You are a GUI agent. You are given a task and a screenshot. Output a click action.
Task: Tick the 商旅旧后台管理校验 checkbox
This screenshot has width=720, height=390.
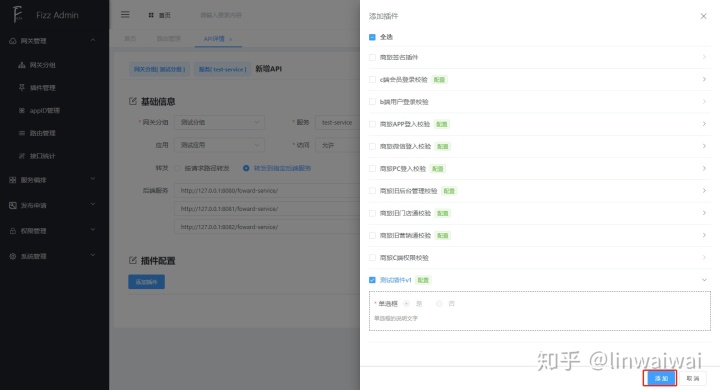[372, 191]
